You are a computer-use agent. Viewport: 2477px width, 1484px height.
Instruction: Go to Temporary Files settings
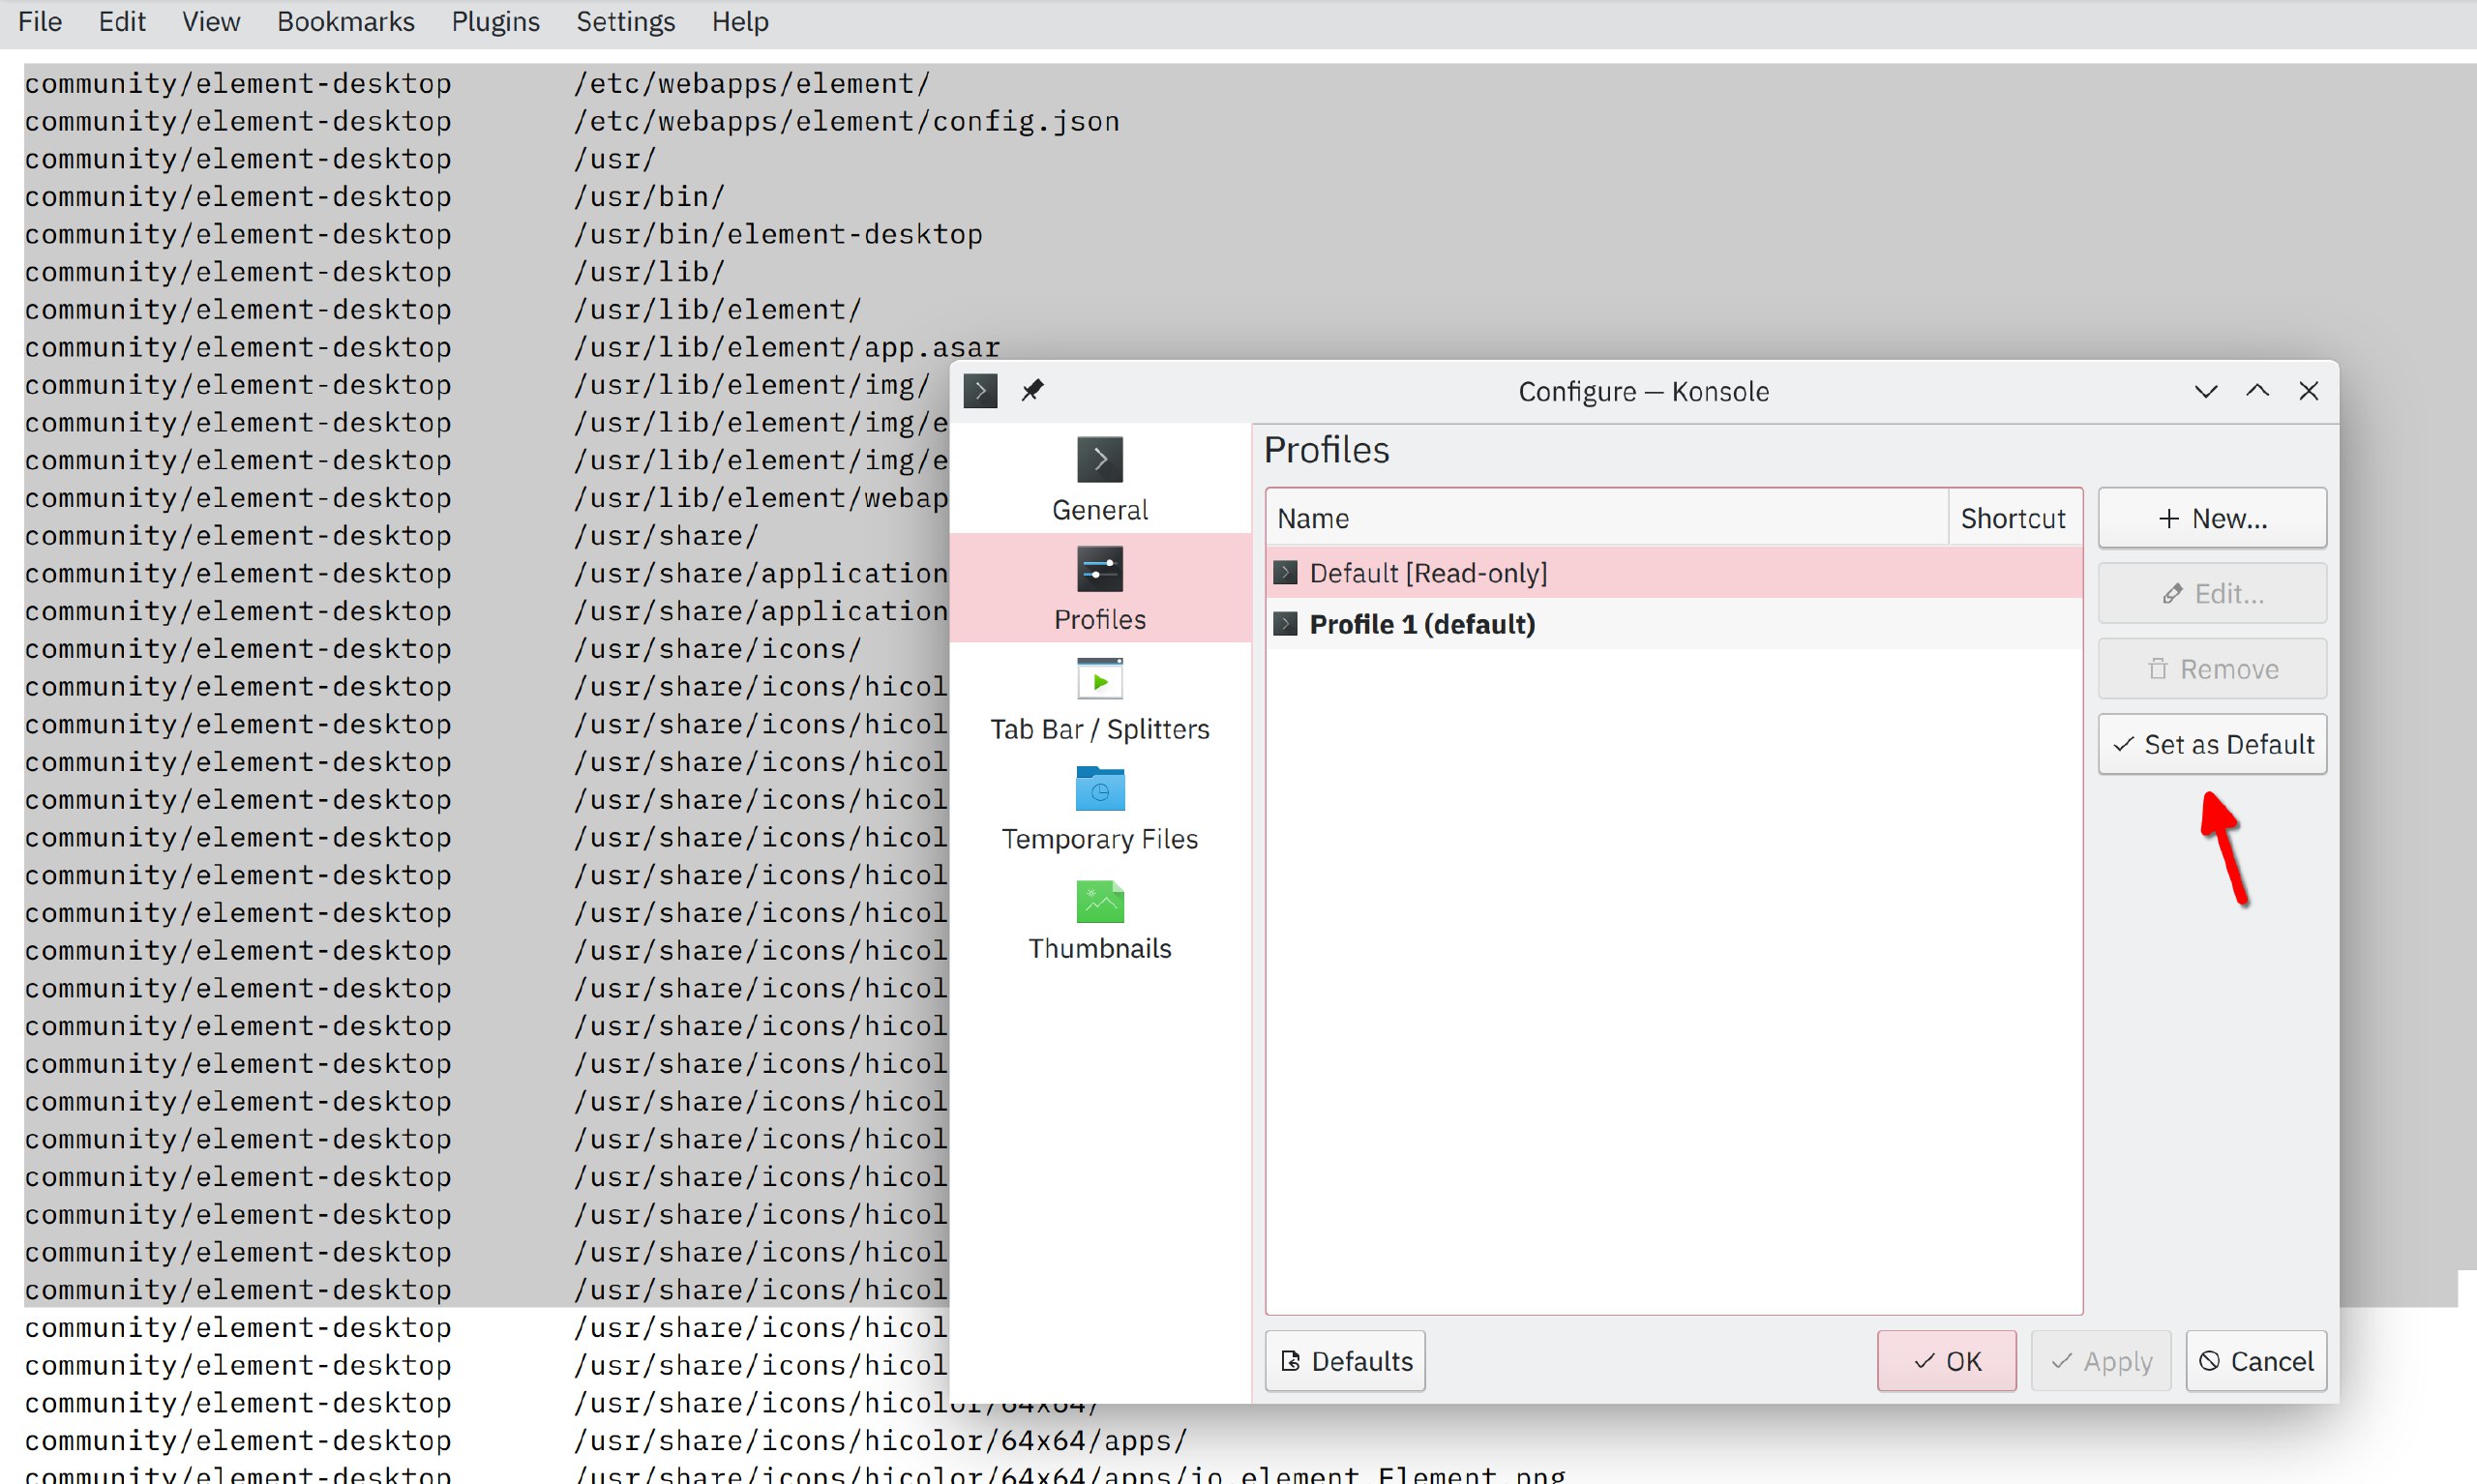1100,808
